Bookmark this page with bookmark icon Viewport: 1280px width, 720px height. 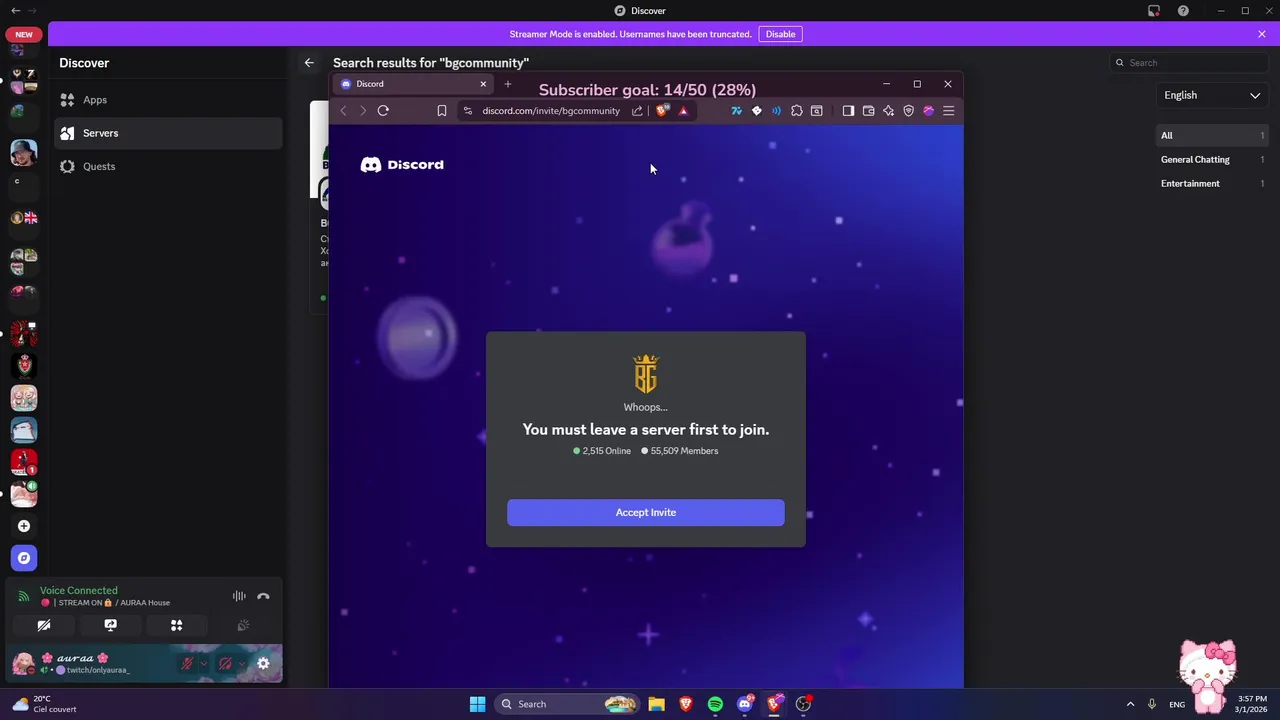(442, 111)
